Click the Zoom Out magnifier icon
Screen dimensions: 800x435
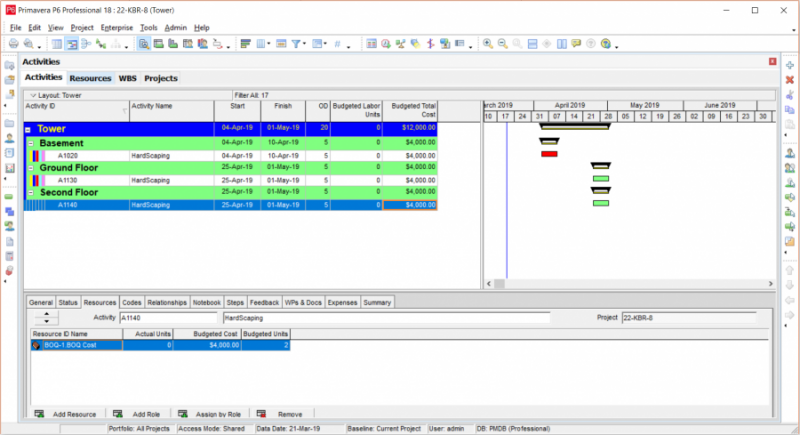(x=503, y=44)
